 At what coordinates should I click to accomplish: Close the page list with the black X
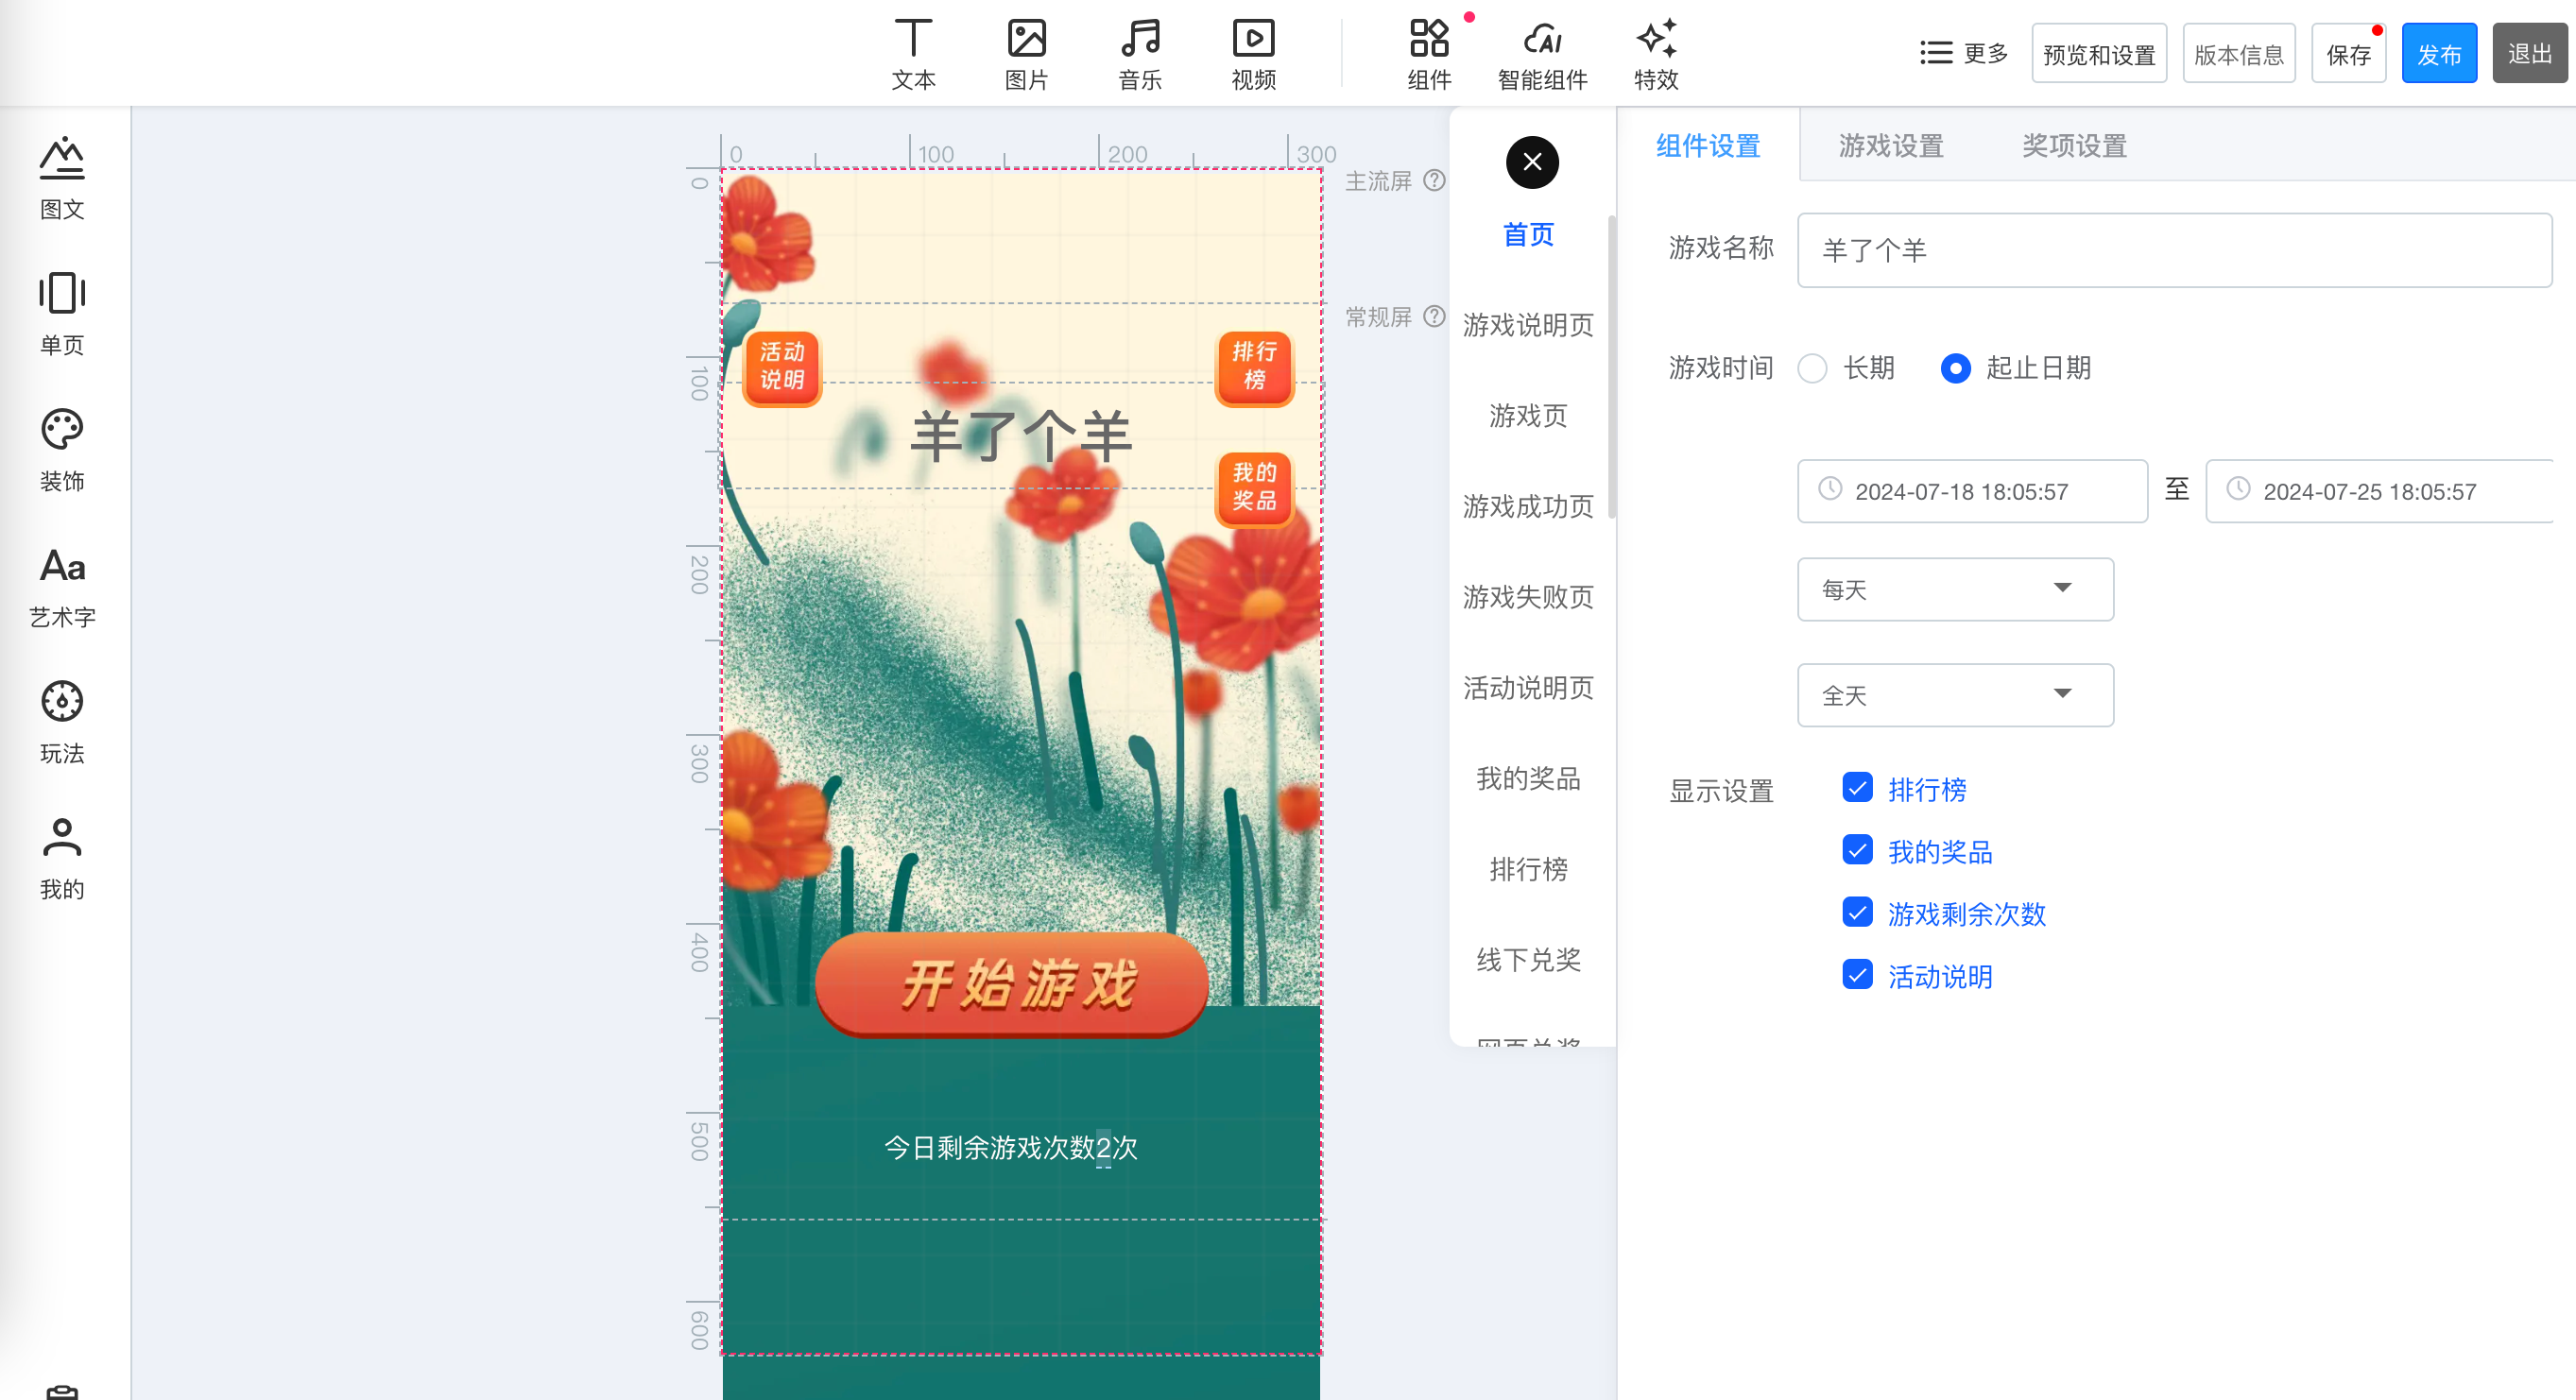click(1532, 162)
